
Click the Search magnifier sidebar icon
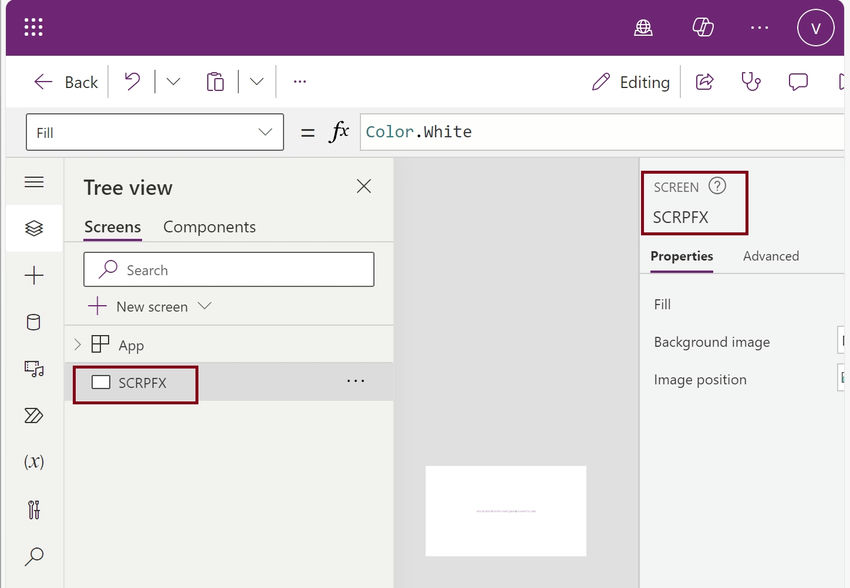coord(34,557)
